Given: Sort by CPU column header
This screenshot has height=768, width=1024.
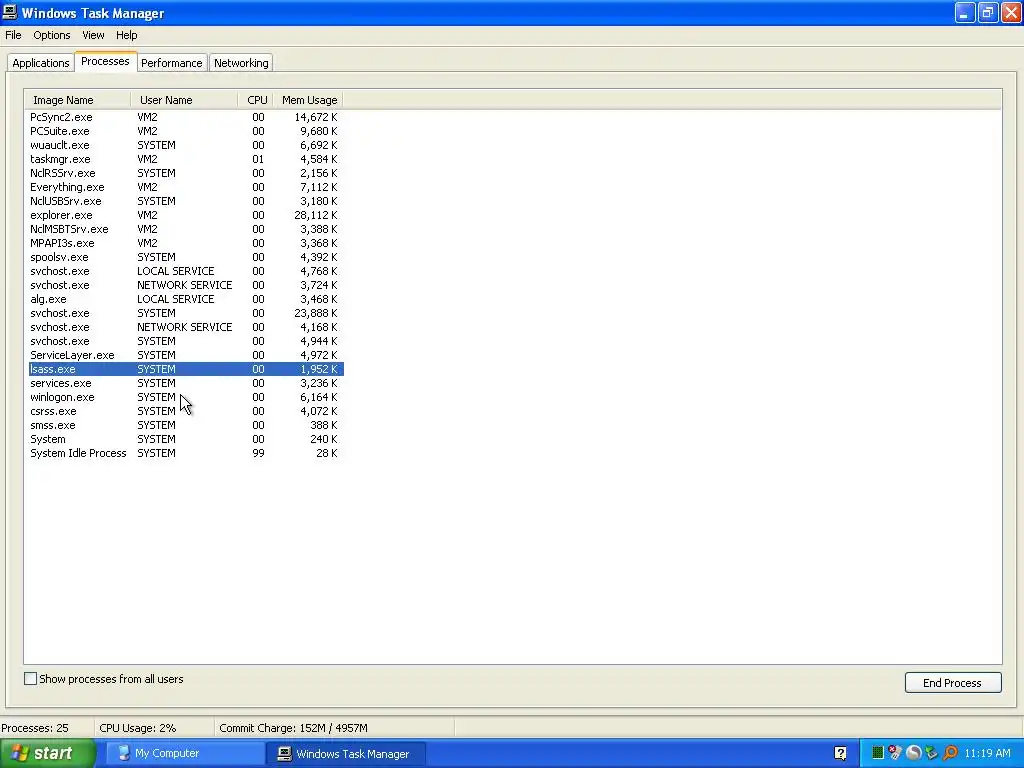Looking at the screenshot, I should click(x=256, y=100).
